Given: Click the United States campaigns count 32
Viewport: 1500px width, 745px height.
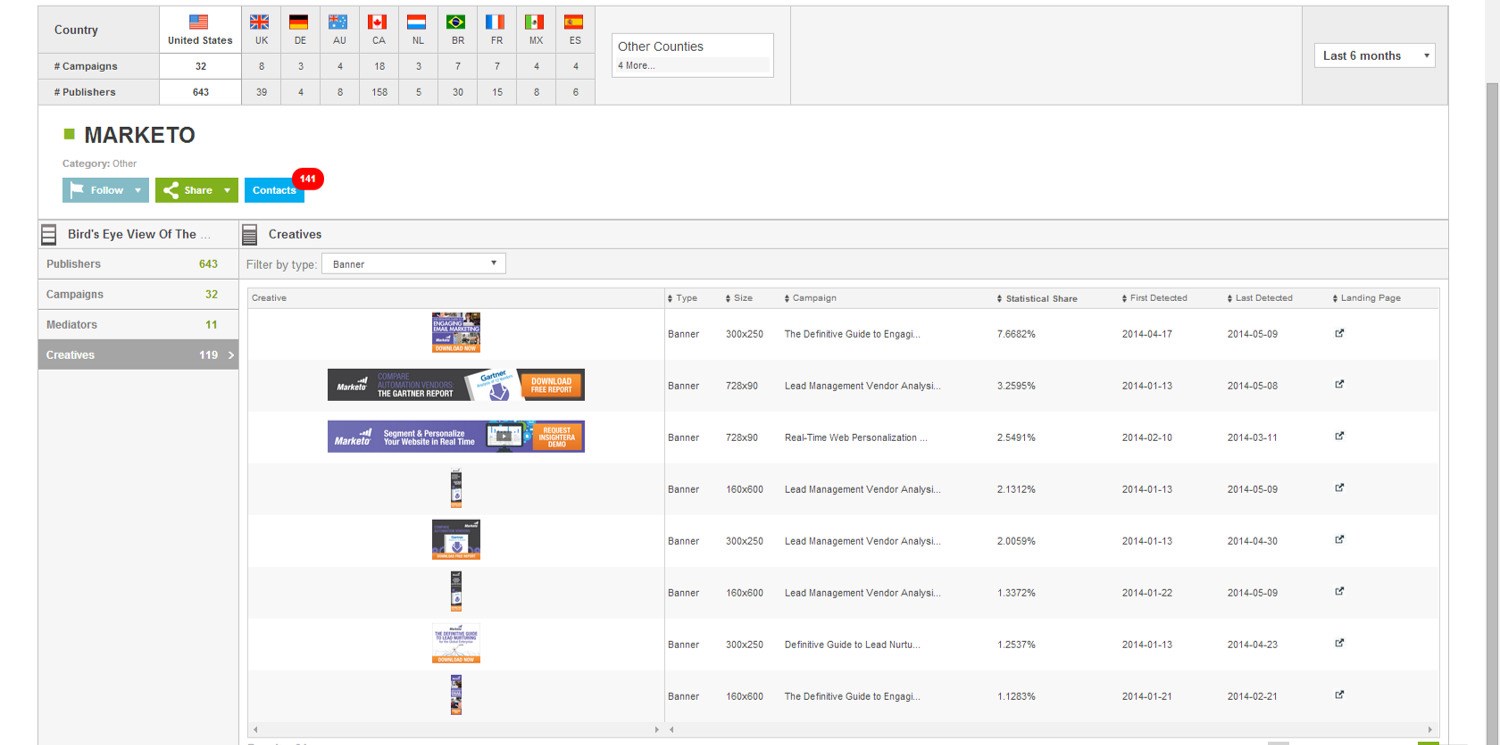Looking at the screenshot, I should pos(200,66).
